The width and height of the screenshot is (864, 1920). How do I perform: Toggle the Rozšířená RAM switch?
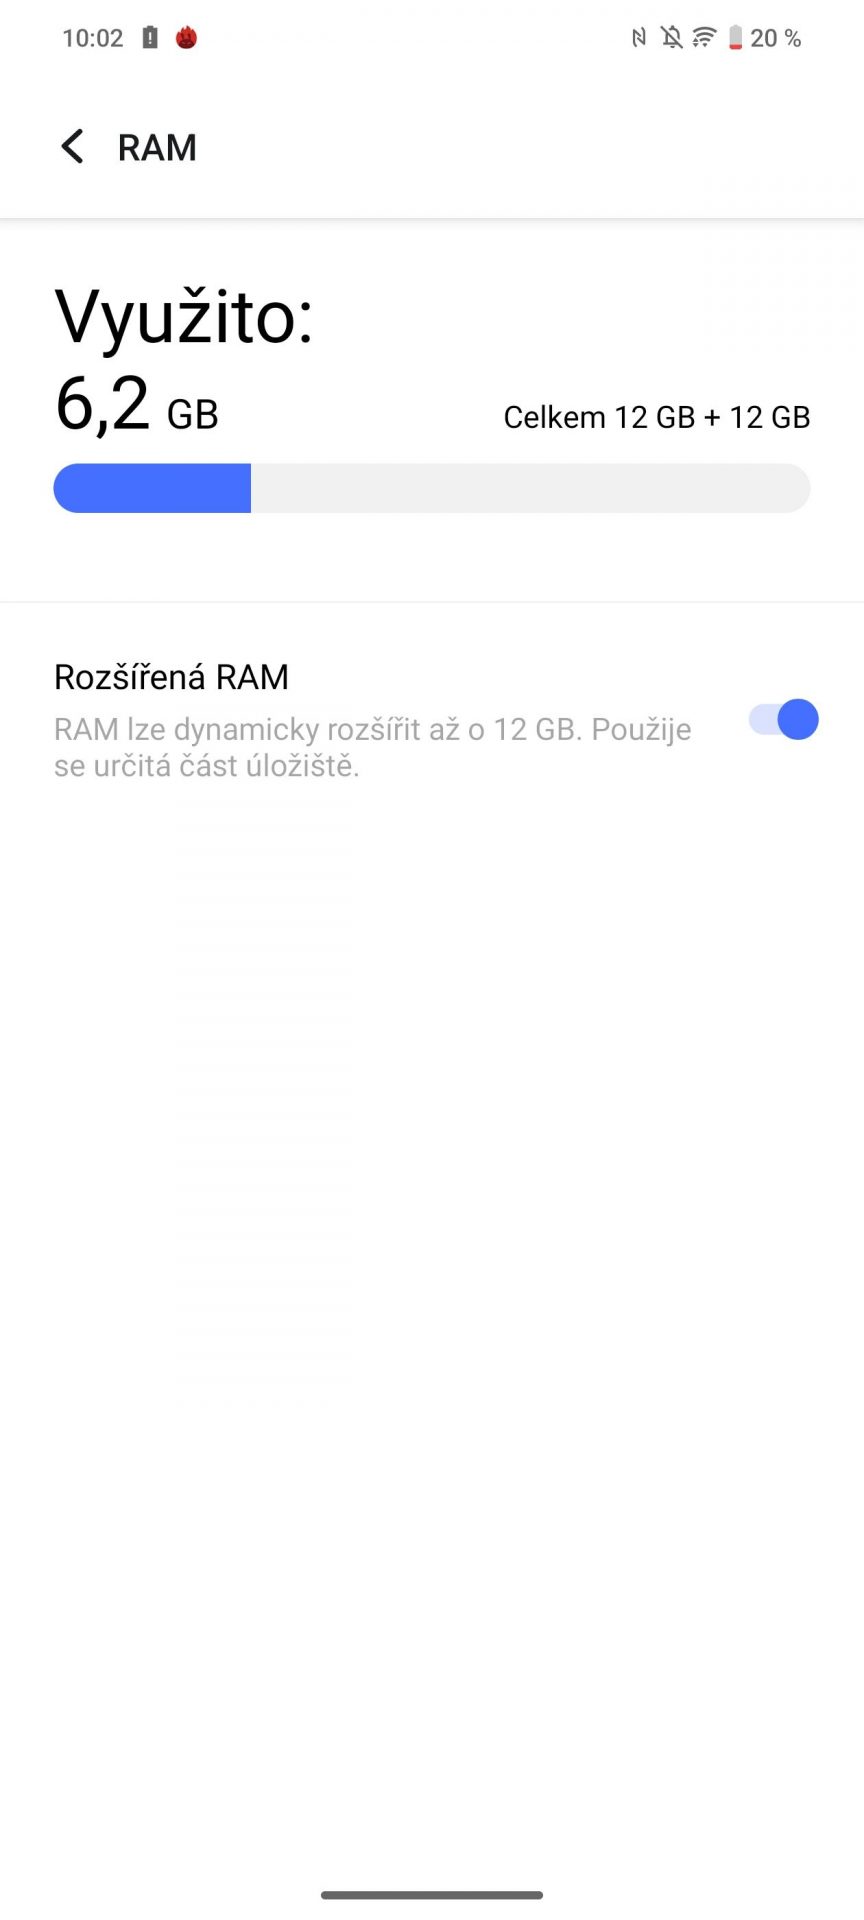784,720
